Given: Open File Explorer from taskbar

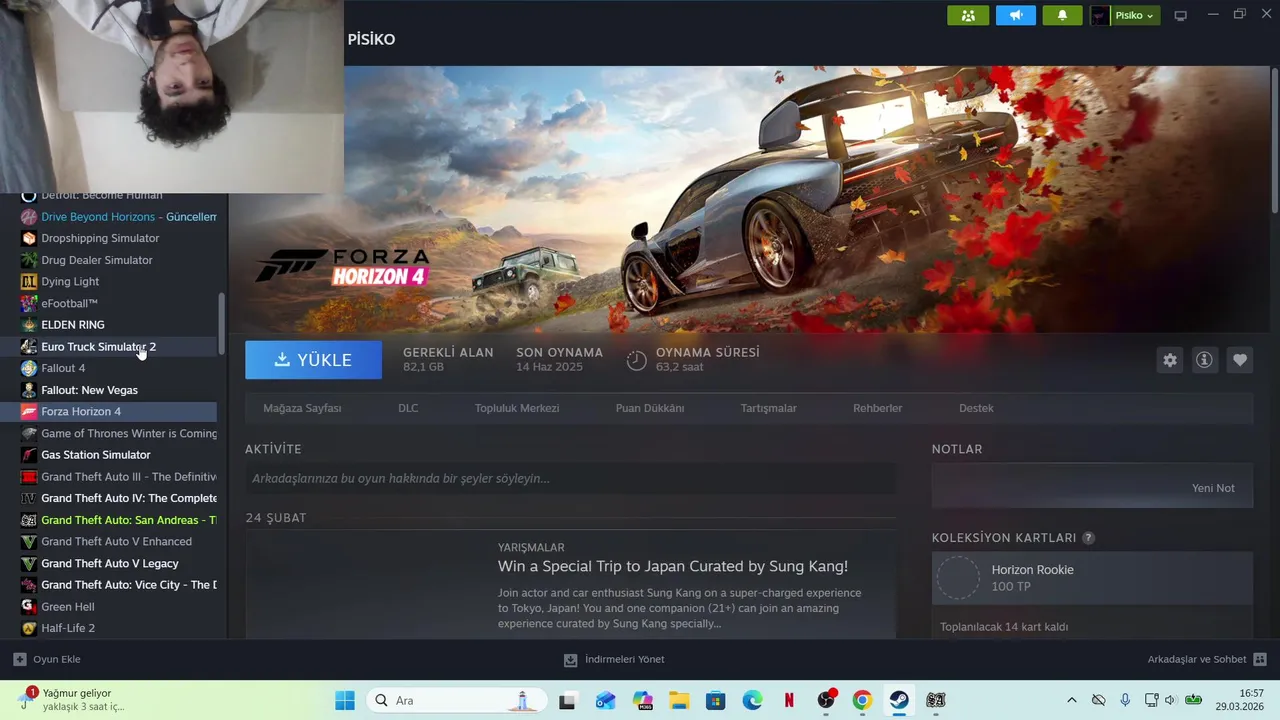Looking at the screenshot, I should (679, 700).
